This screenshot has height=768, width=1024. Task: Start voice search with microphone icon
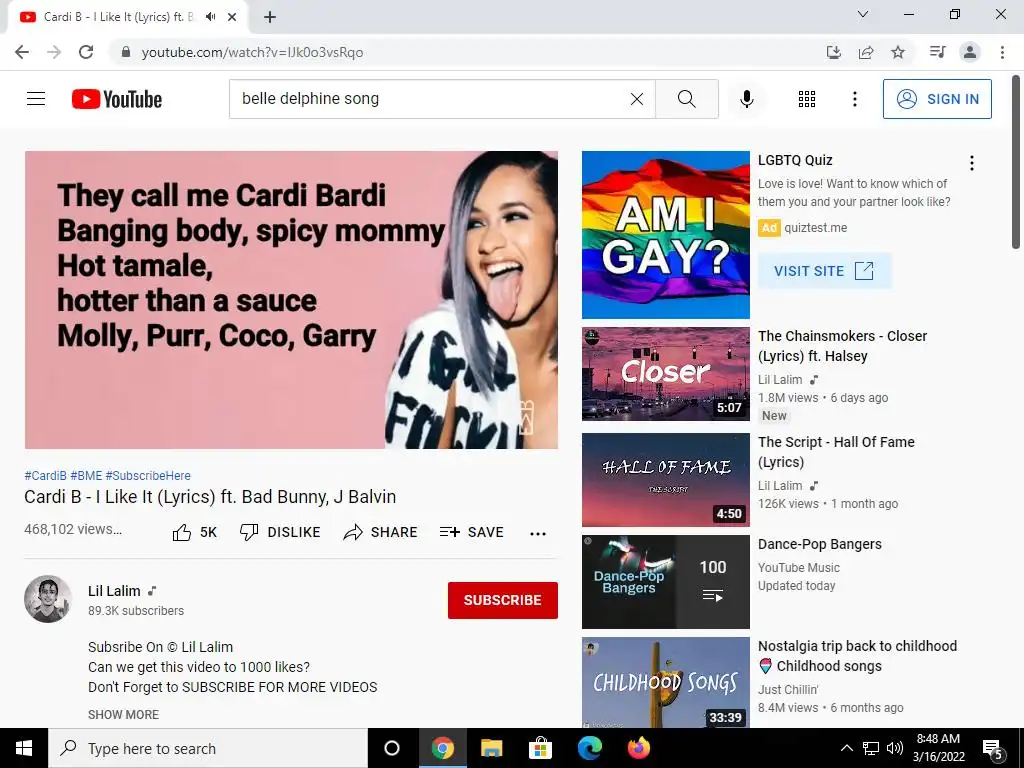click(x=746, y=99)
